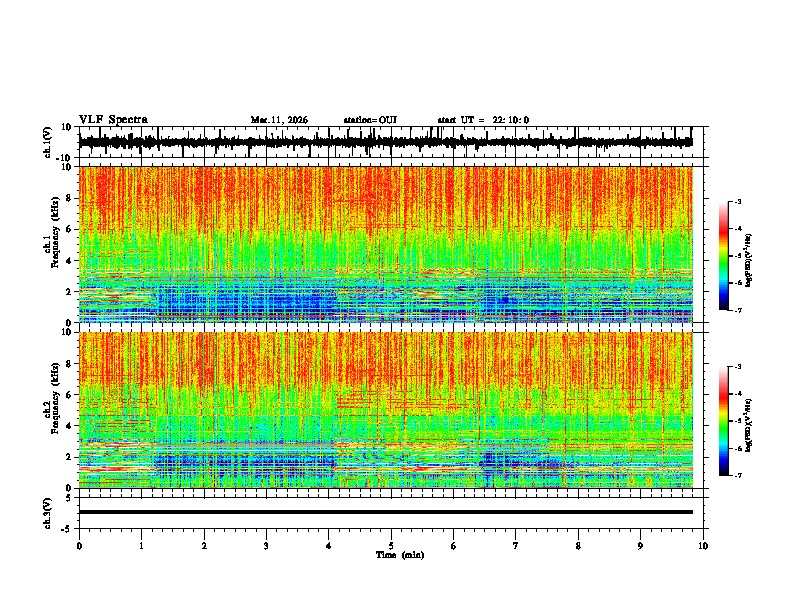This screenshot has height=612, width=792.
Task: Click time axis tick label "1"
Action: point(141,546)
